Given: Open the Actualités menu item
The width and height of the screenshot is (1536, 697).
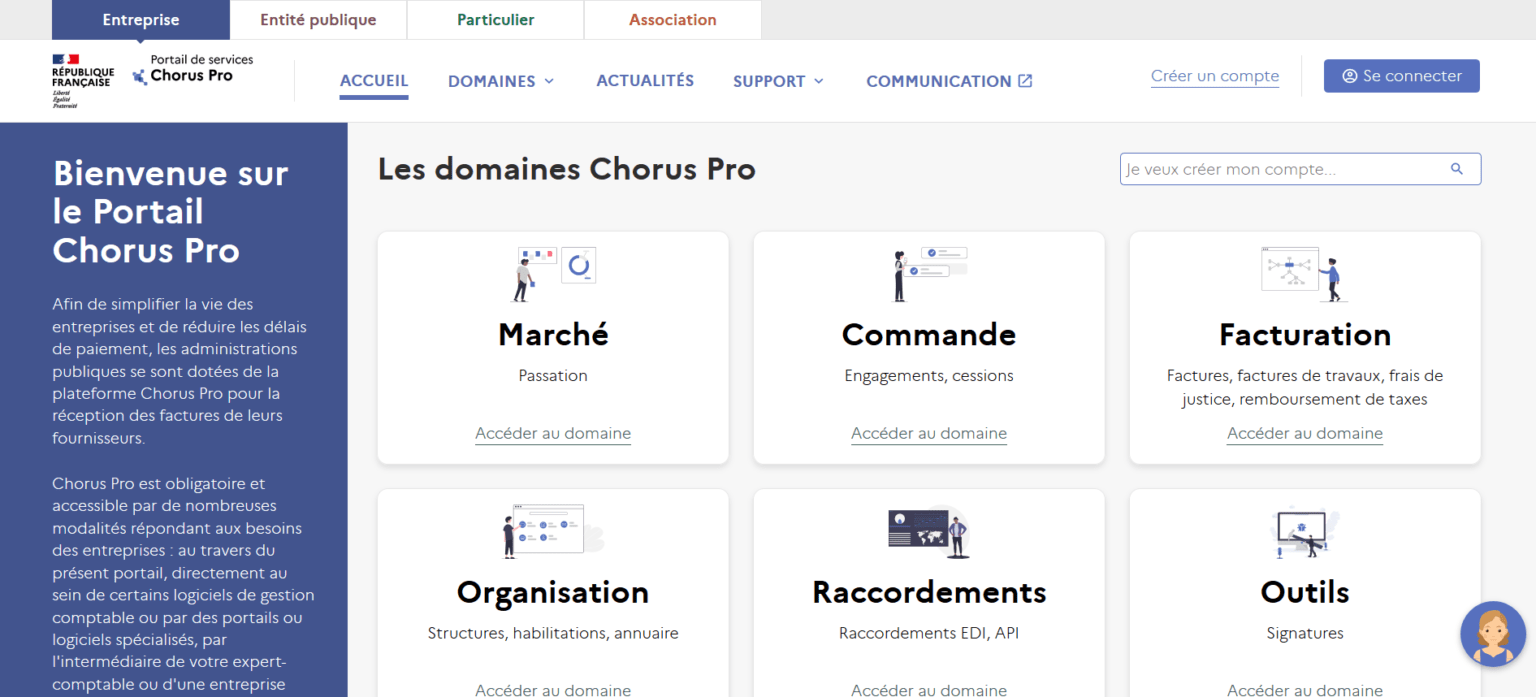Looking at the screenshot, I should click(645, 81).
